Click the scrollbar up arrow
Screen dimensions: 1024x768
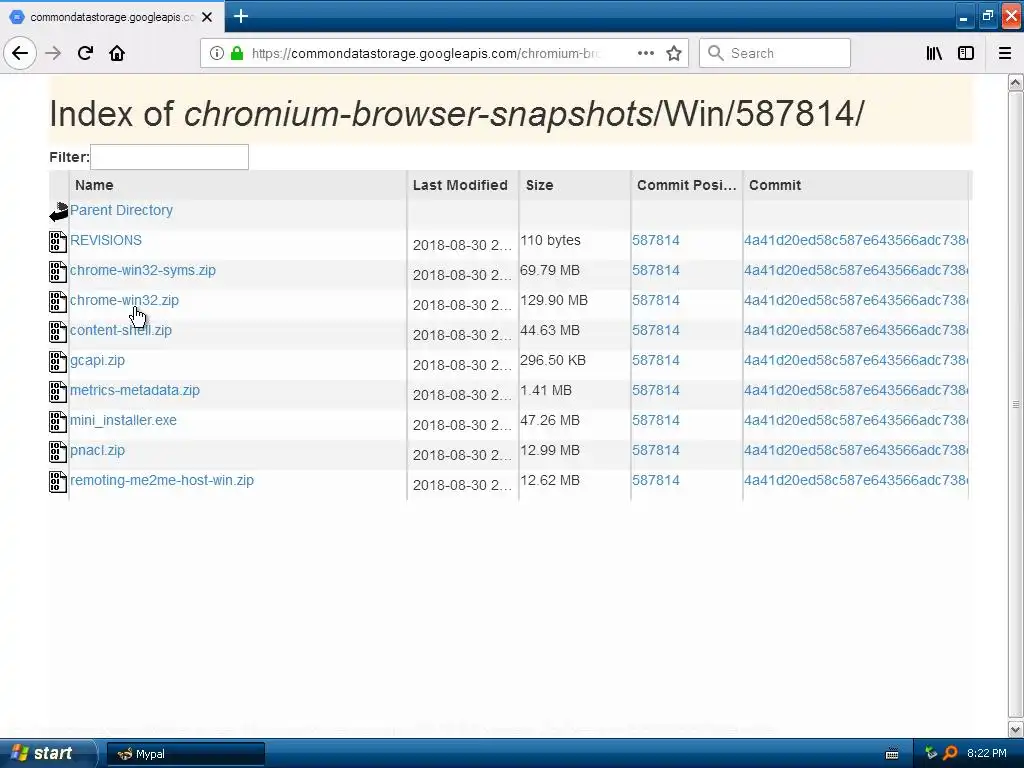coord(1015,82)
